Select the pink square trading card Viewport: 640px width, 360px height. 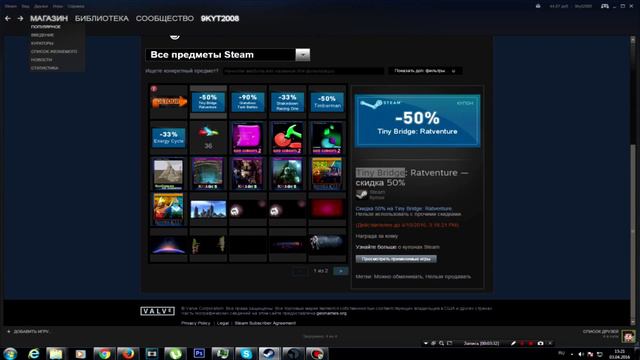[x=247, y=138]
